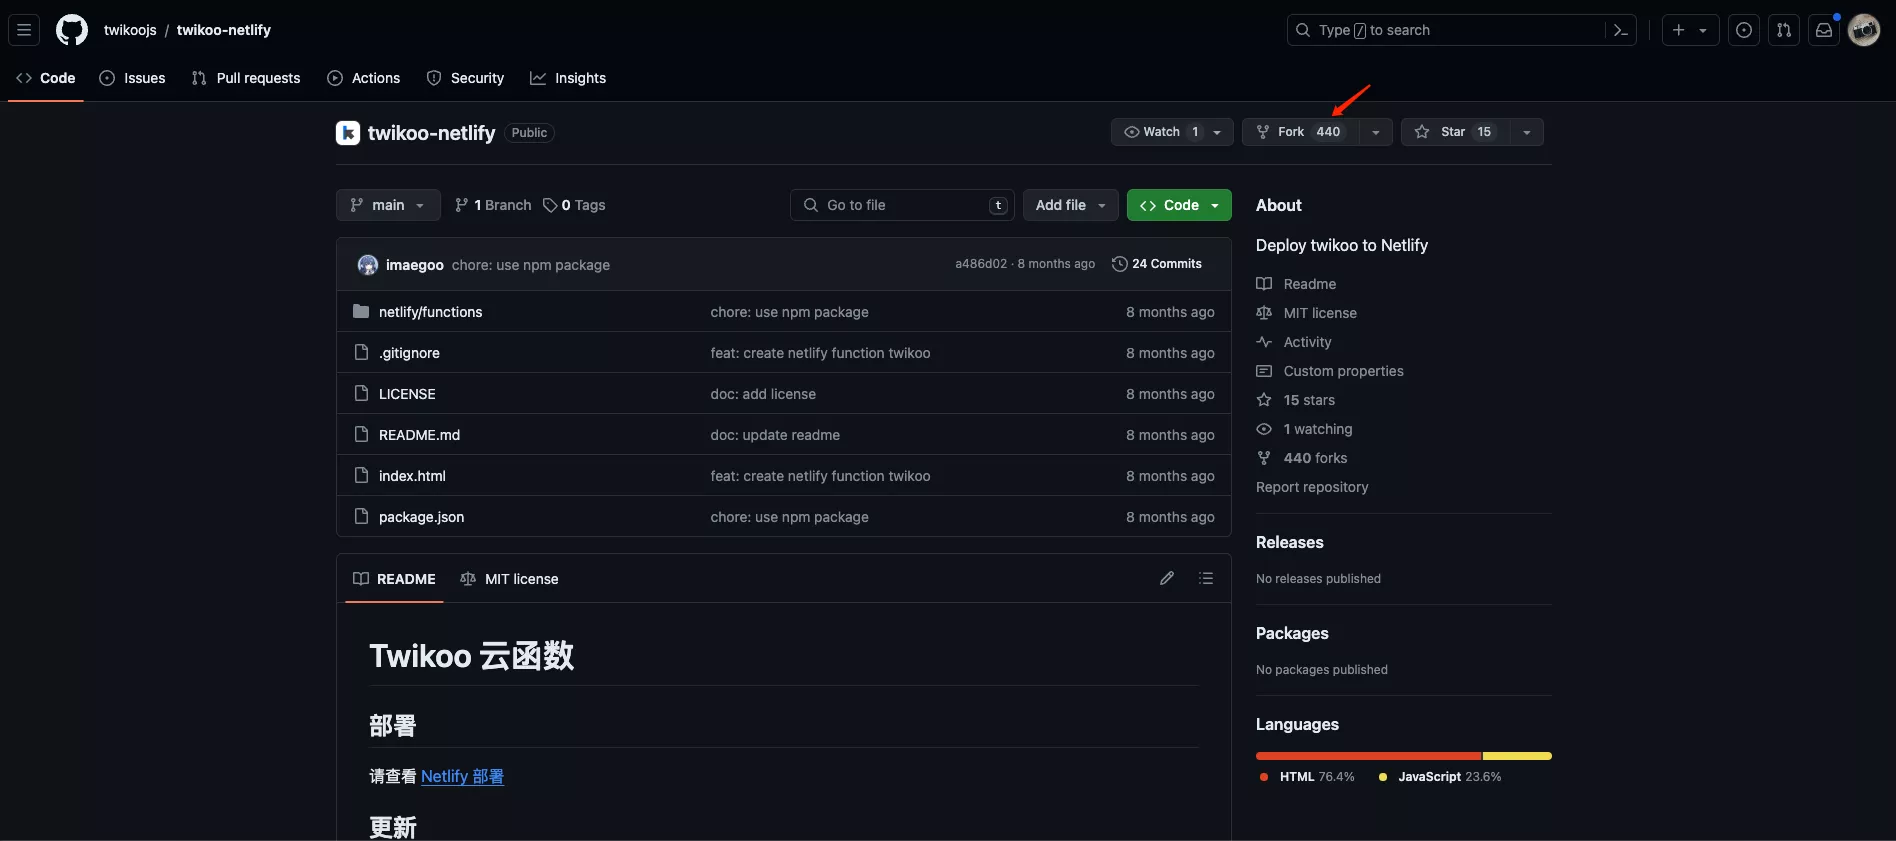
Task: Click the file icon next to LICENSE
Action: [x=361, y=394]
